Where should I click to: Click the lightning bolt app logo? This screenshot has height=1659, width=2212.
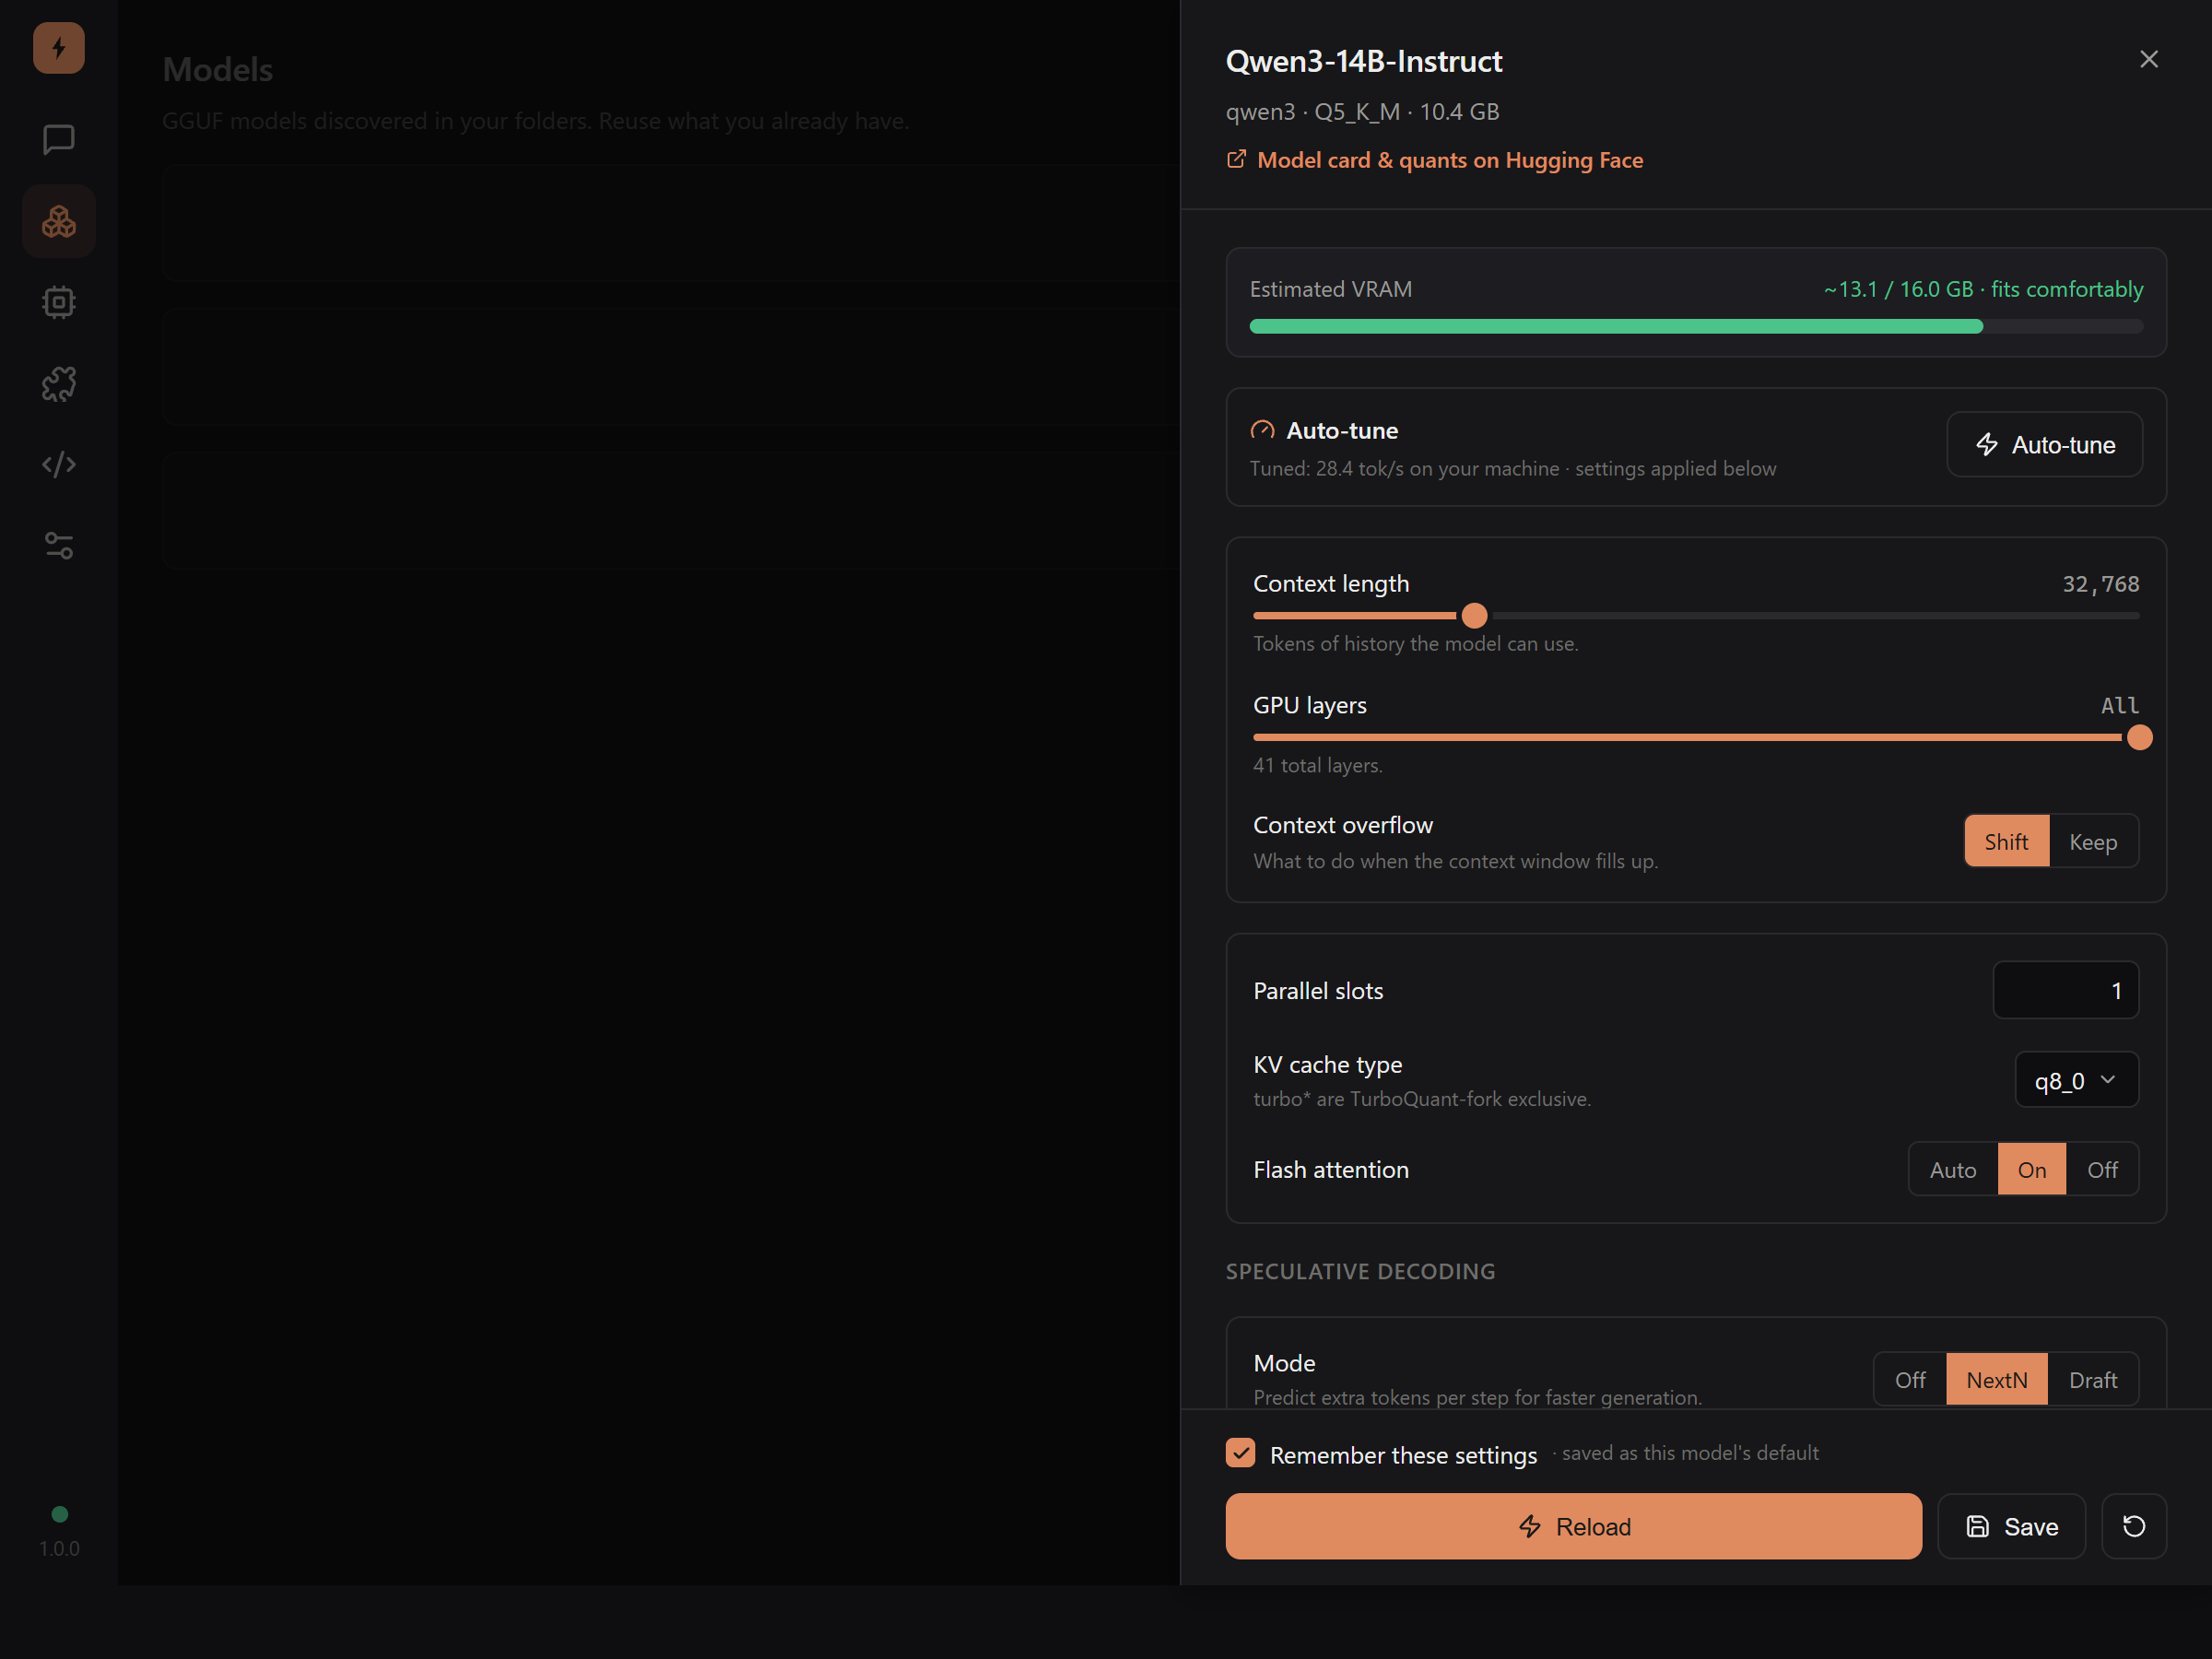pos(59,48)
